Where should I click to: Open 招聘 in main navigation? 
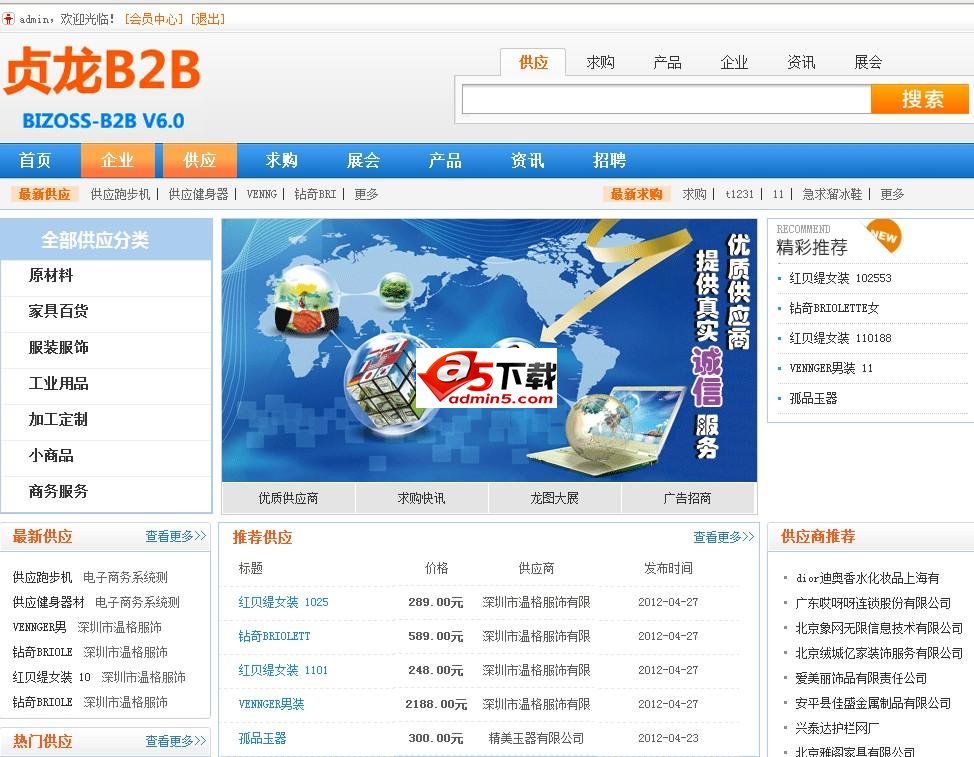tap(609, 160)
